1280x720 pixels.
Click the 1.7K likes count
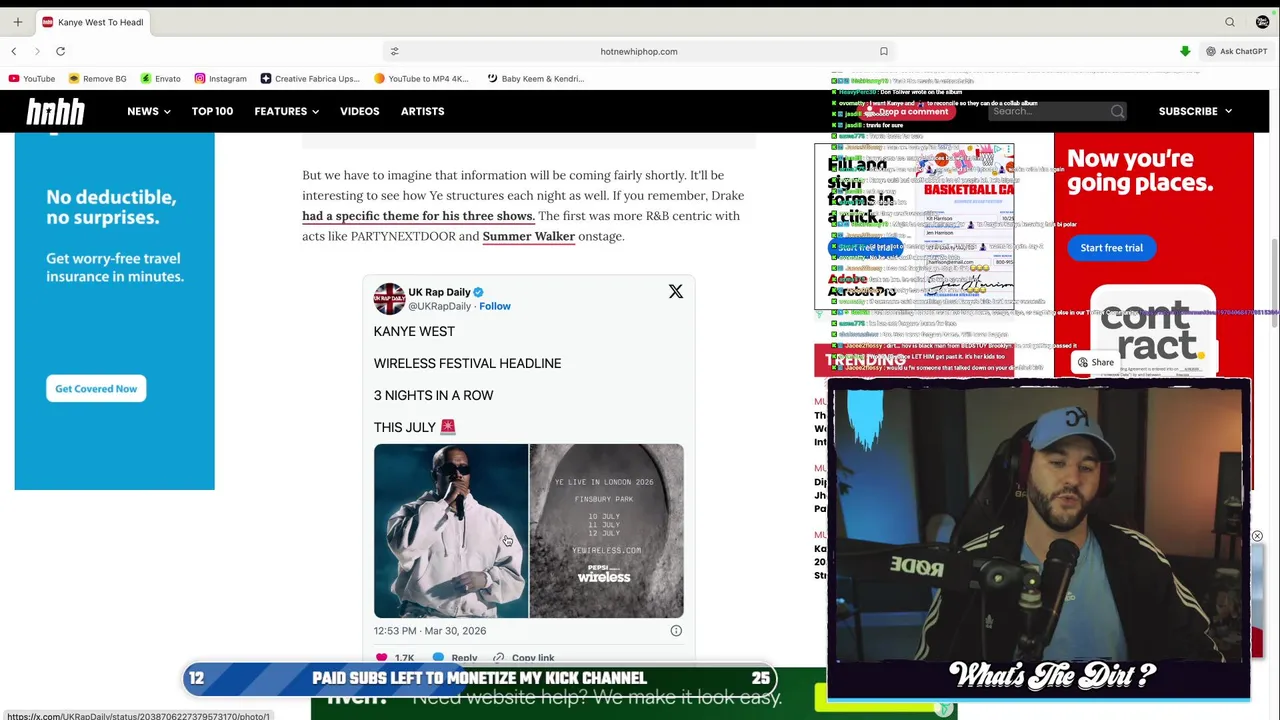404,658
